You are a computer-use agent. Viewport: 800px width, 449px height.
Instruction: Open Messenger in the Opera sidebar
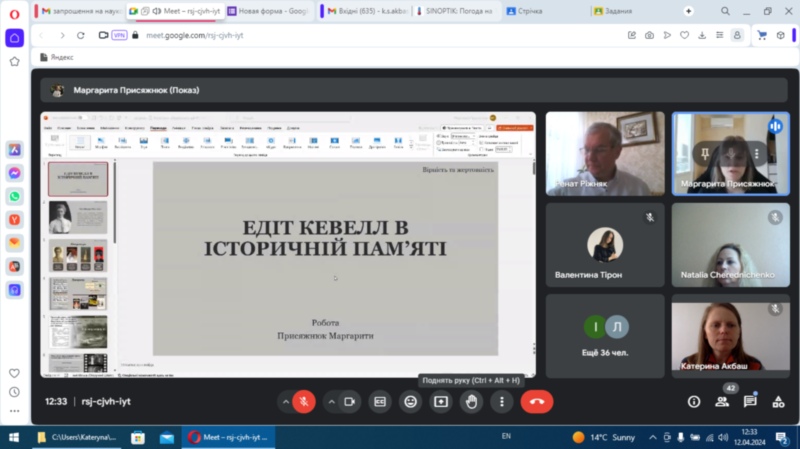[15, 172]
